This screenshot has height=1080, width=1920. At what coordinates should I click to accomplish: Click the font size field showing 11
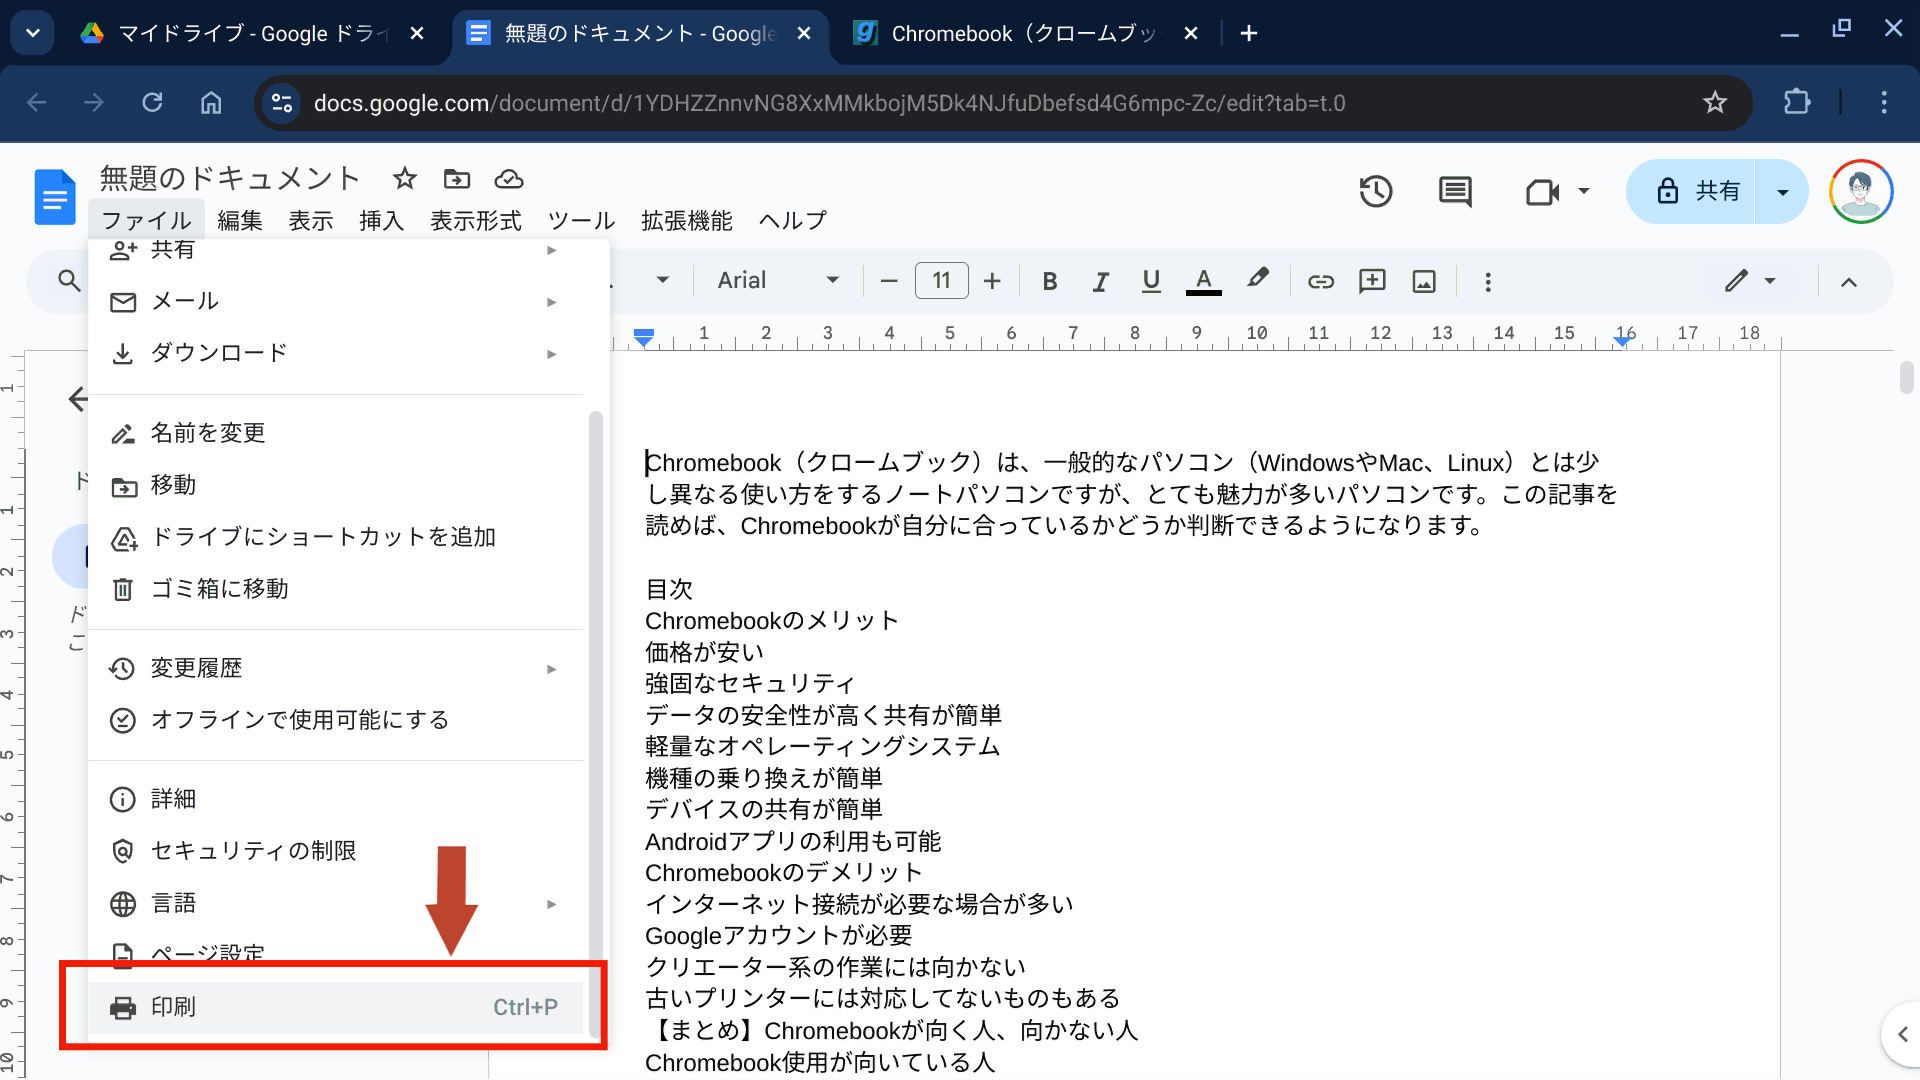click(x=942, y=281)
